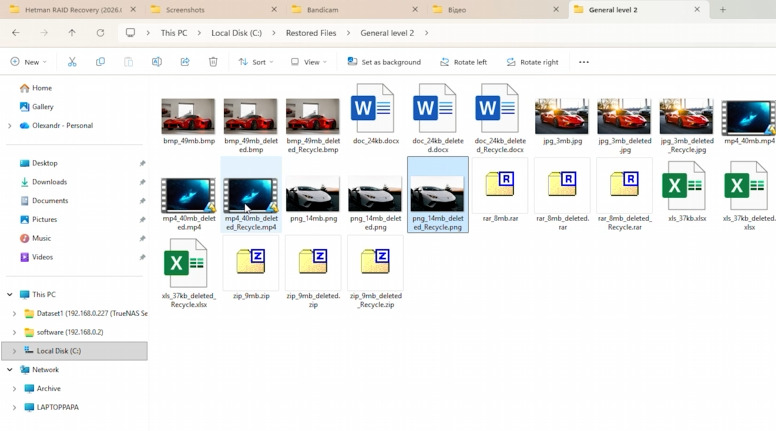Click Rotate left button
This screenshot has width=776, height=431.
pyautogui.click(x=463, y=62)
